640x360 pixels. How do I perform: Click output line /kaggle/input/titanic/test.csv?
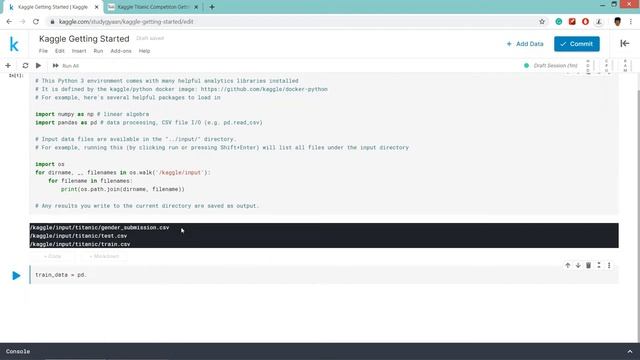coord(78,236)
